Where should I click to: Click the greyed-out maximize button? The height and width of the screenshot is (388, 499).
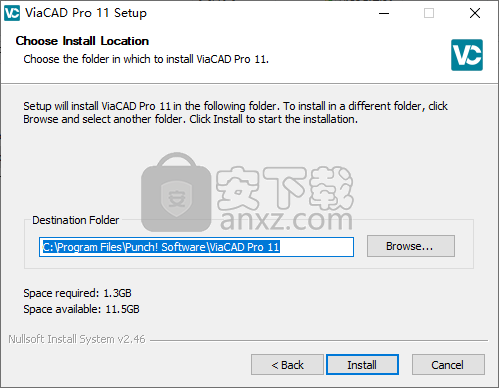(x=429, y=13)
